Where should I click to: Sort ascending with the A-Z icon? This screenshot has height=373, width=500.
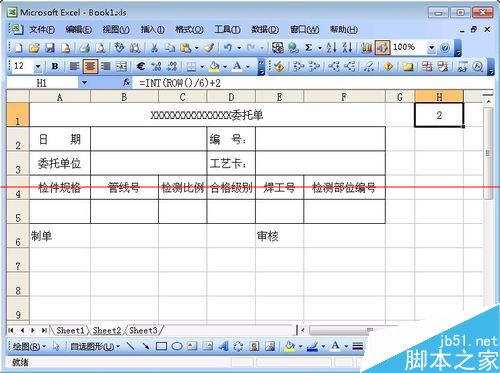pos(331,48)
